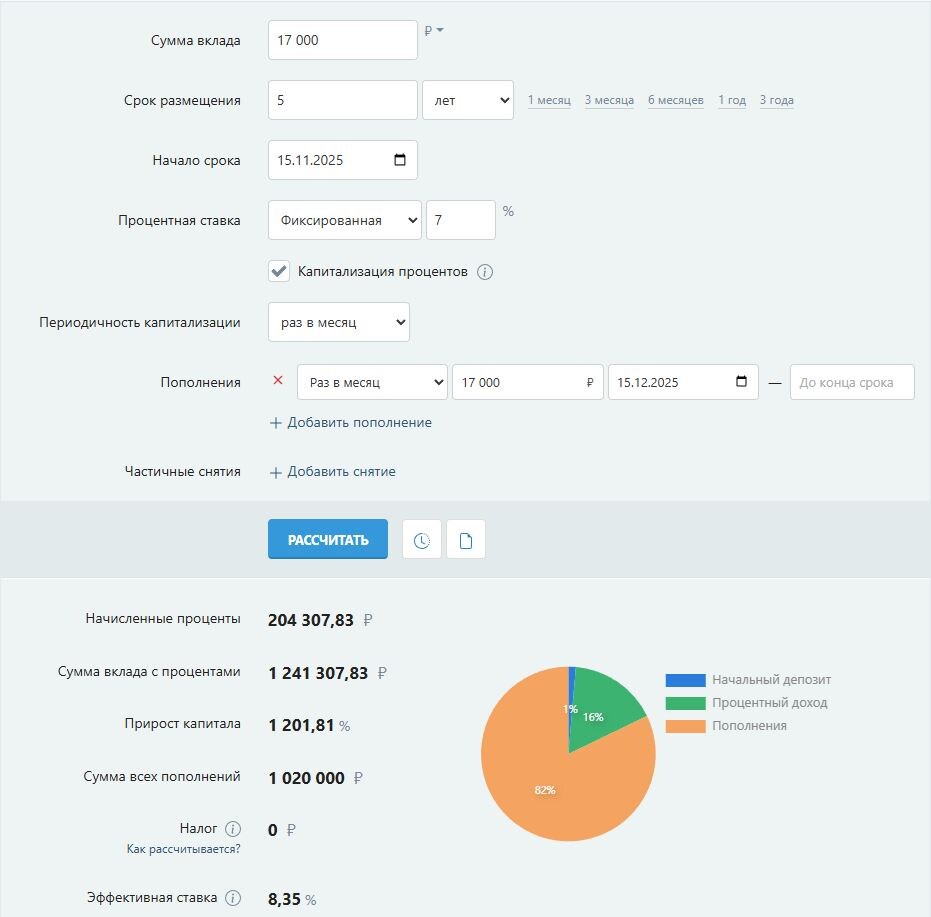Open currency ruble selector dropdown
Screen dimensions: 931x917
(434, 30)
